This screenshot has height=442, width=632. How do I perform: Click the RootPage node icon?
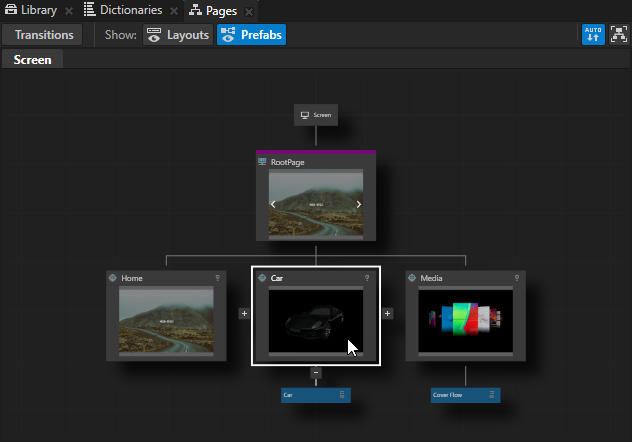[x=263, y=161]
